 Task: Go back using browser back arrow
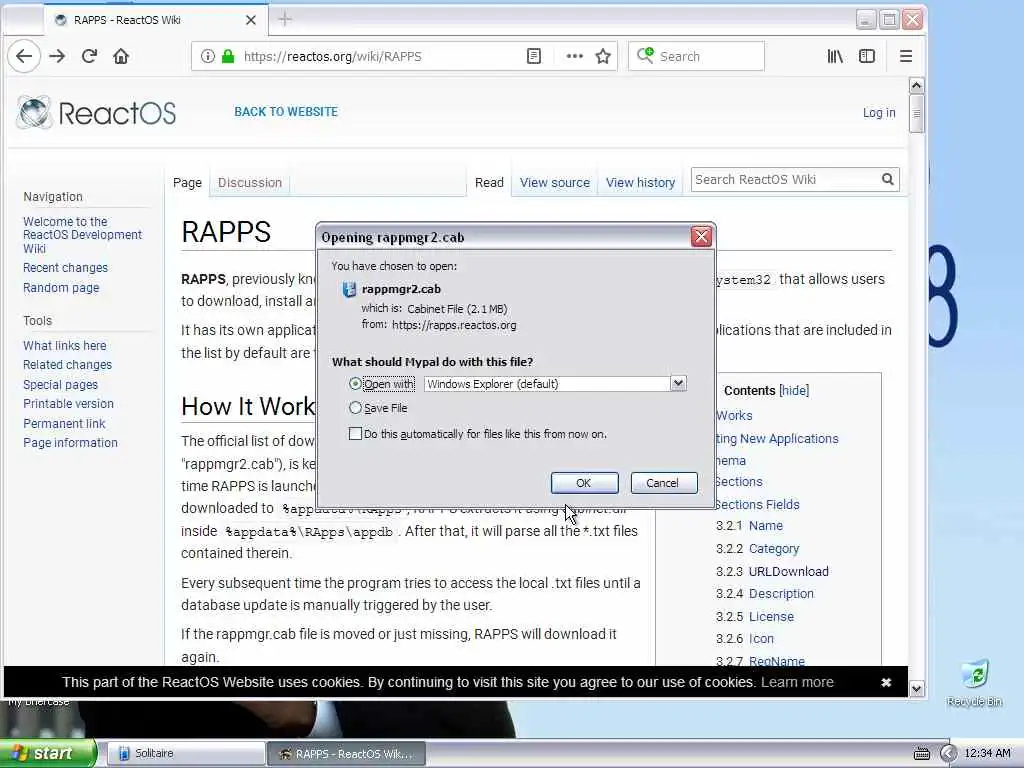coord(24,56)
